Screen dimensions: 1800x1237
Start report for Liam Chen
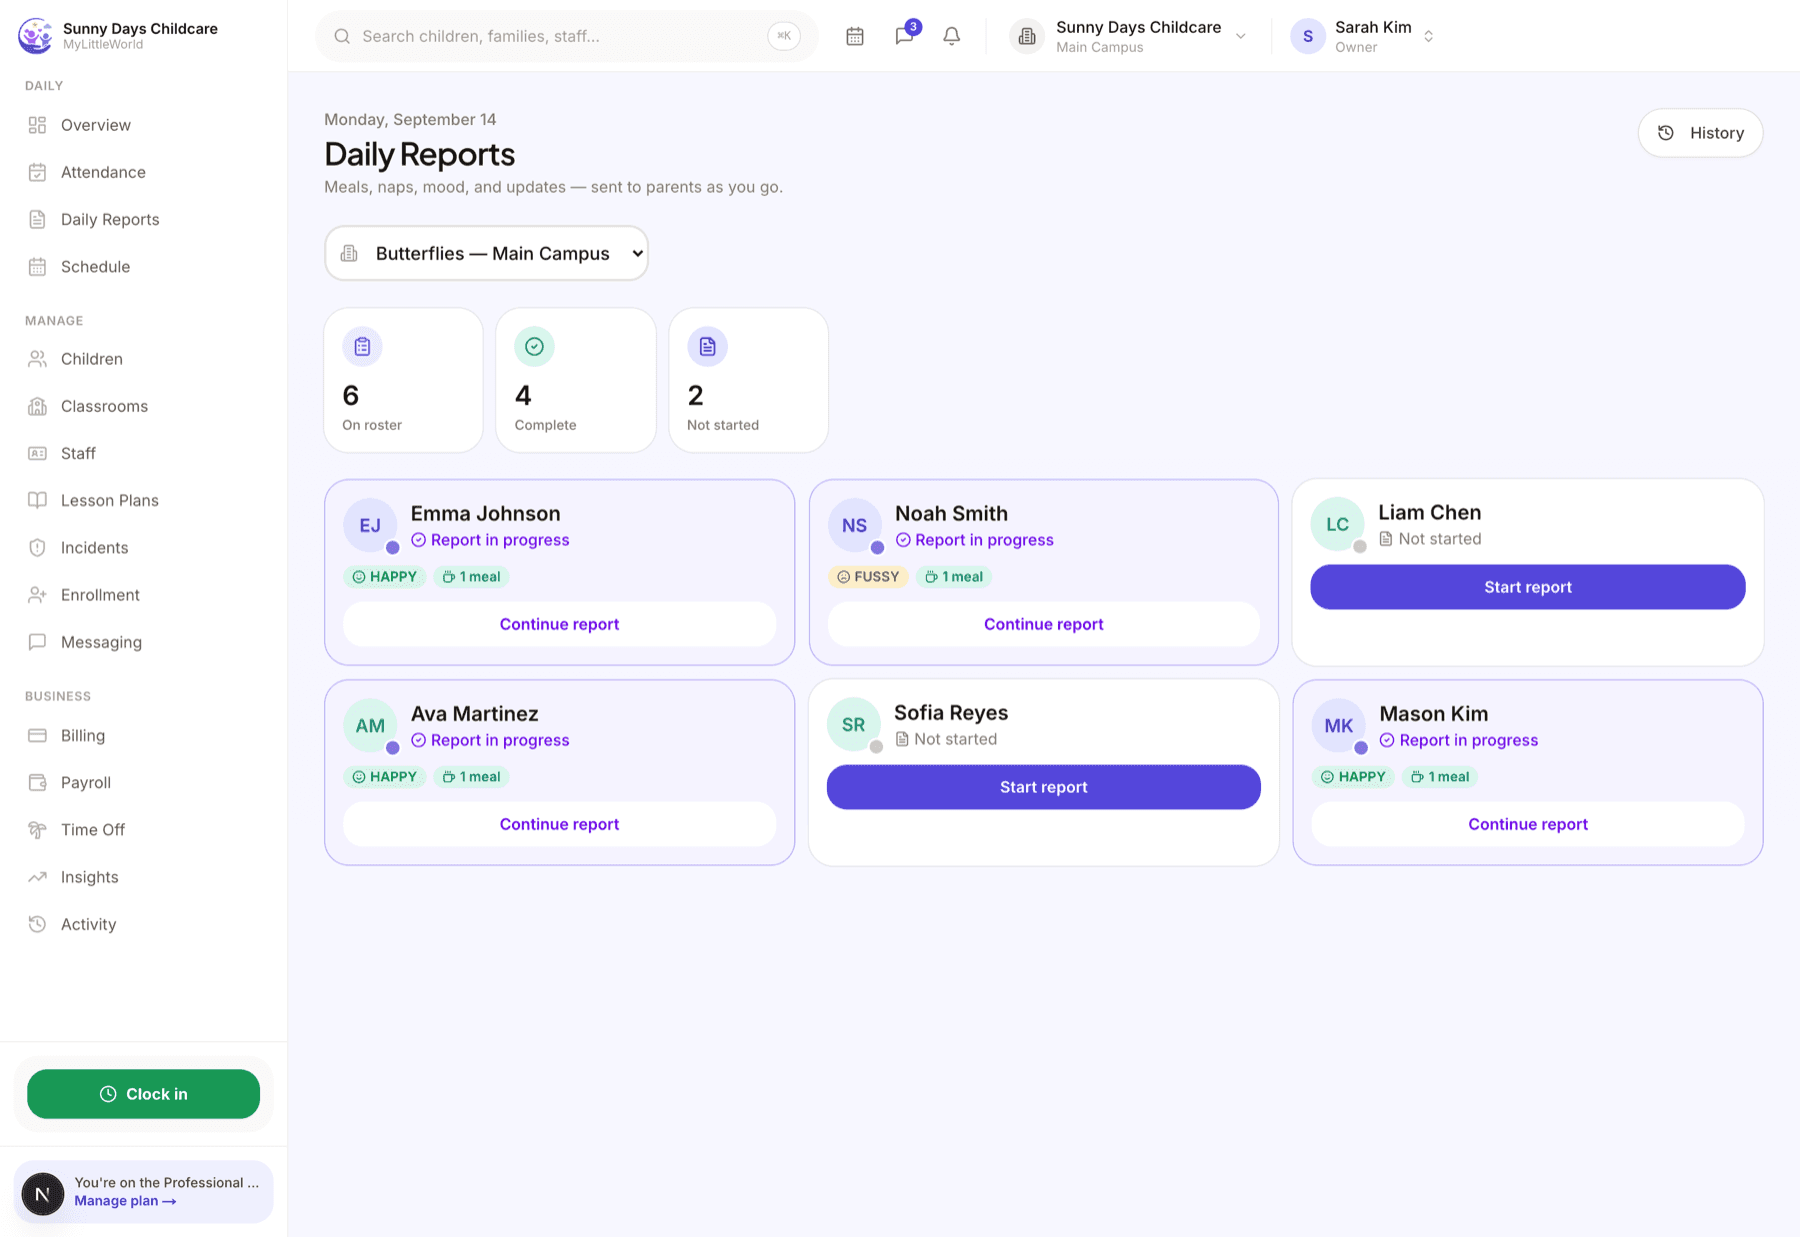(x=1527, y=587)
